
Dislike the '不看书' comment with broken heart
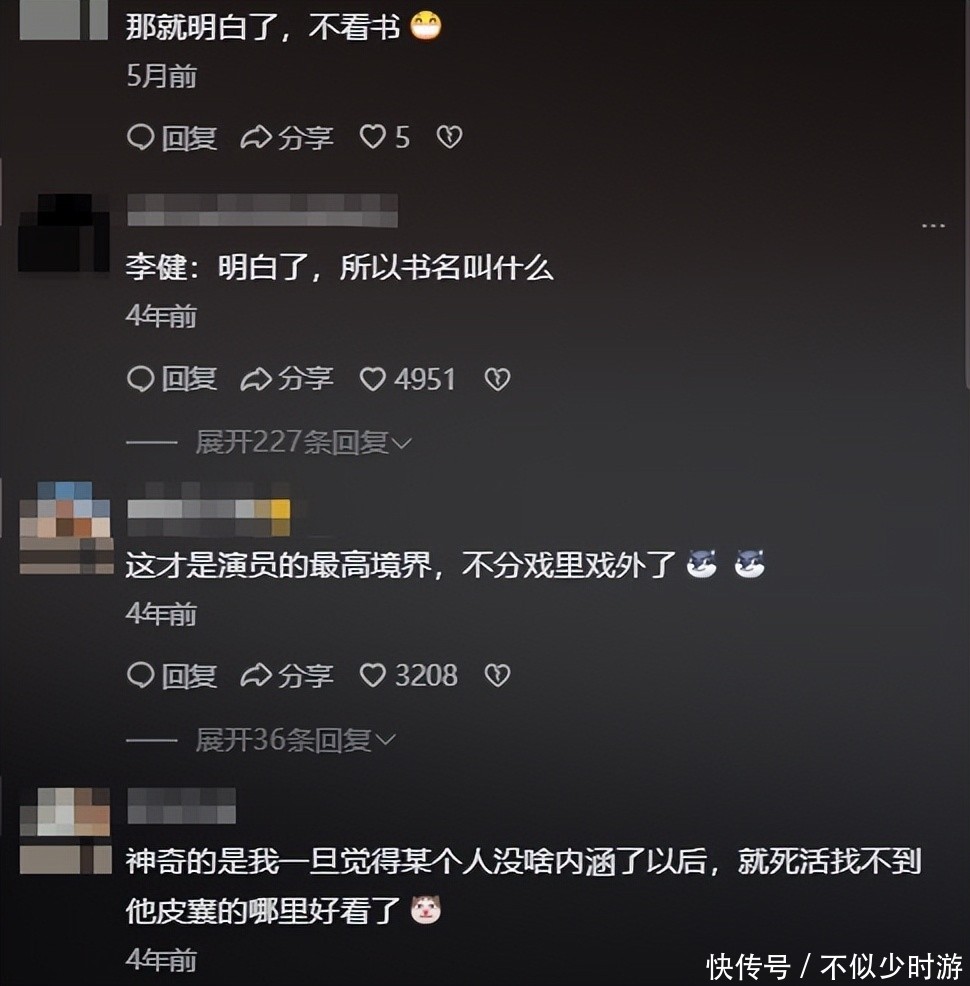tap(449, 136)
